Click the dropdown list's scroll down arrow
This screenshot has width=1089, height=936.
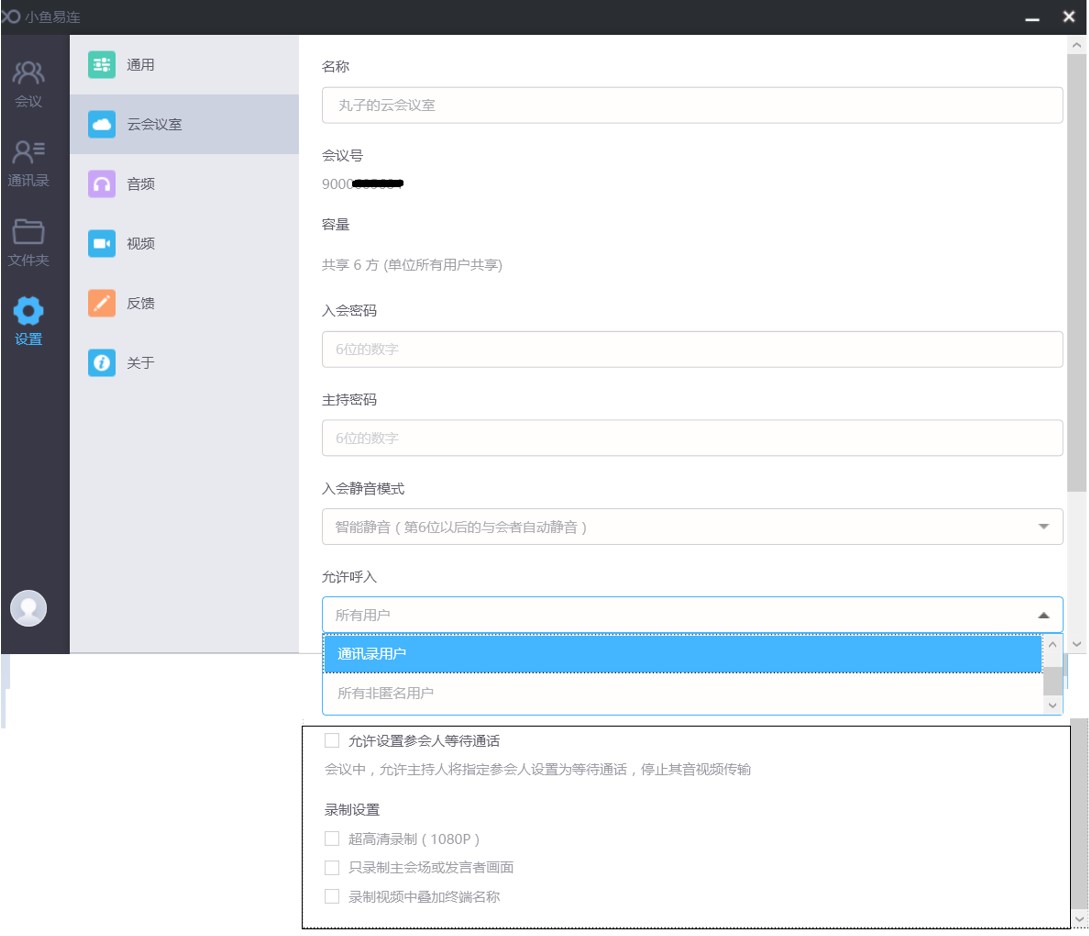point(1053,705)
